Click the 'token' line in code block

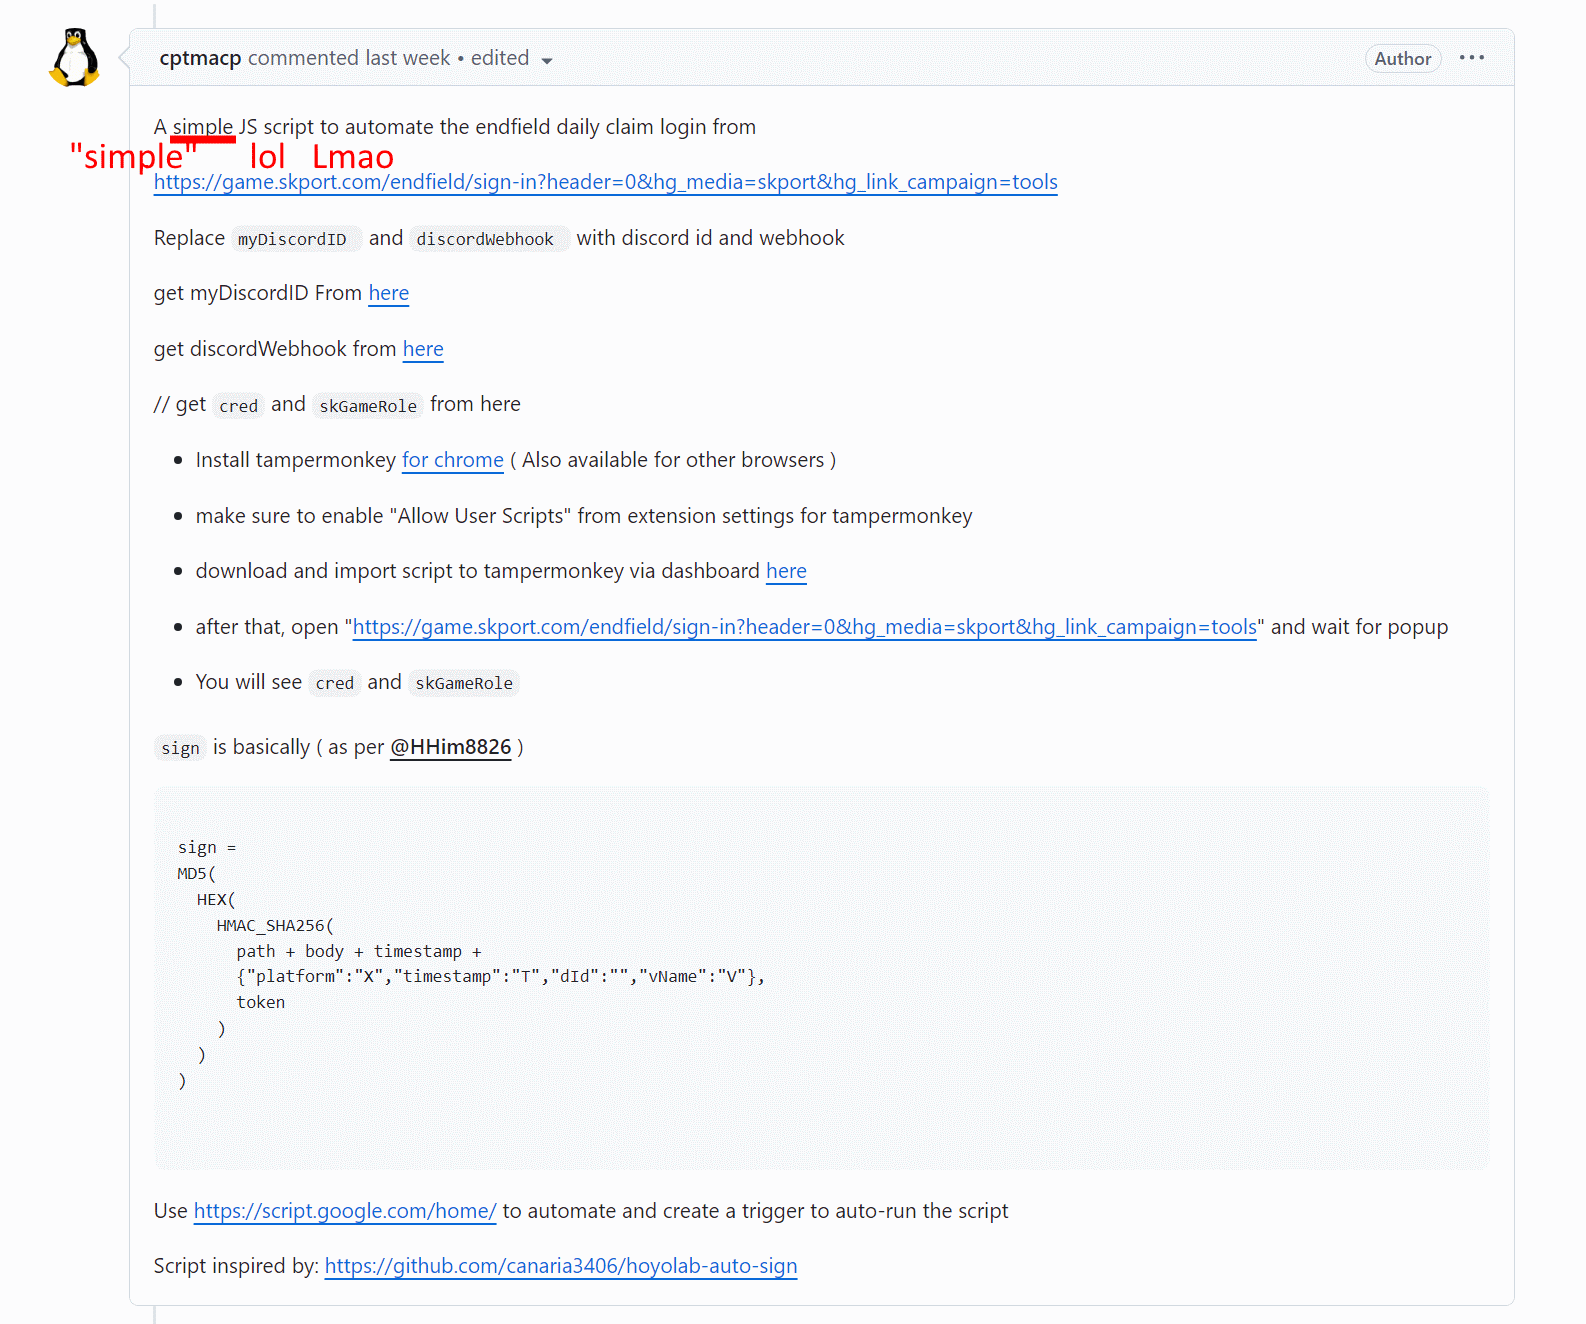coord(261,1003)
